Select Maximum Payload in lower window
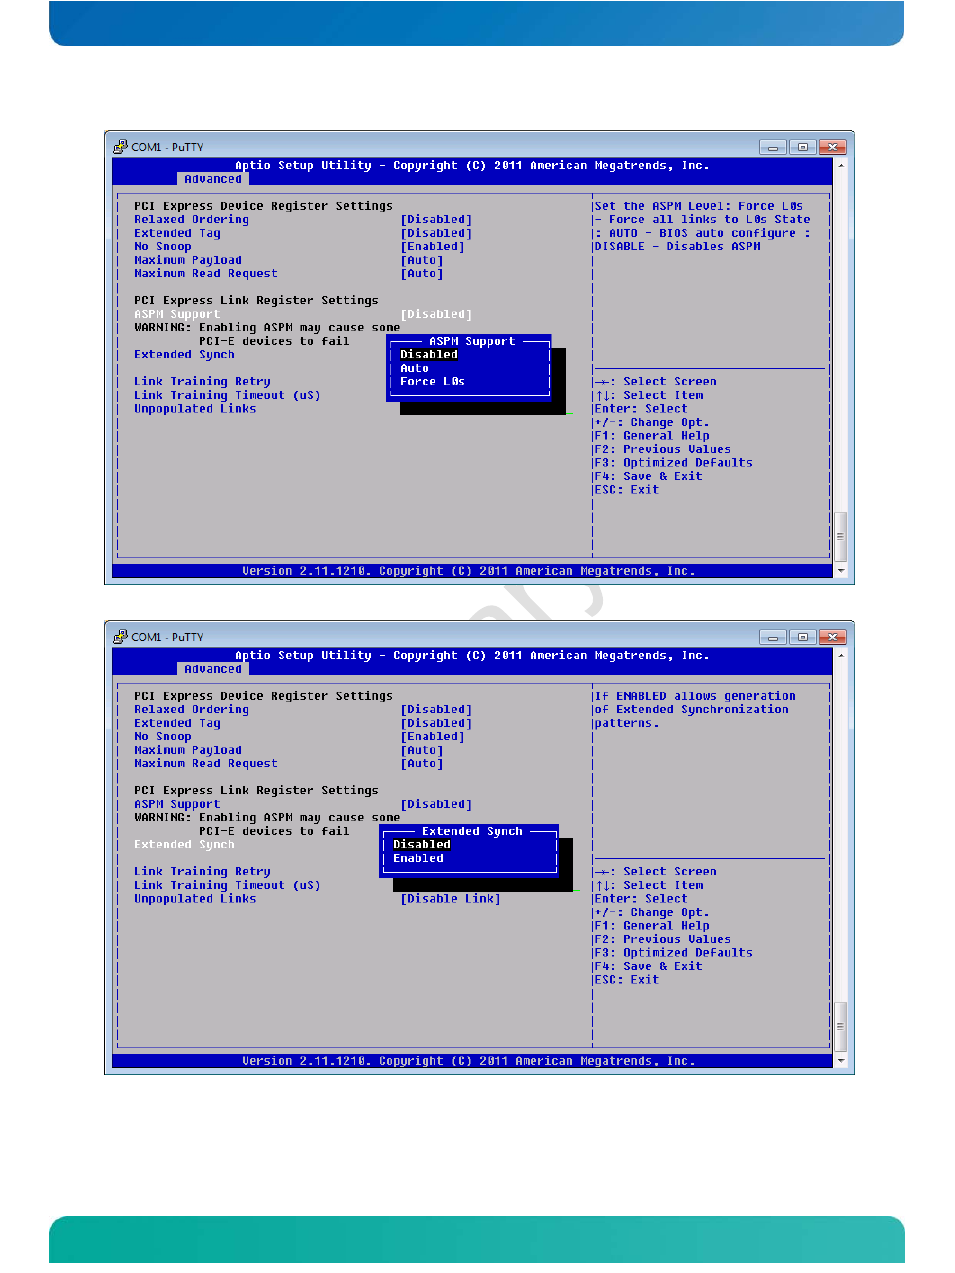 pyautogui.click(x=188, y=750)
